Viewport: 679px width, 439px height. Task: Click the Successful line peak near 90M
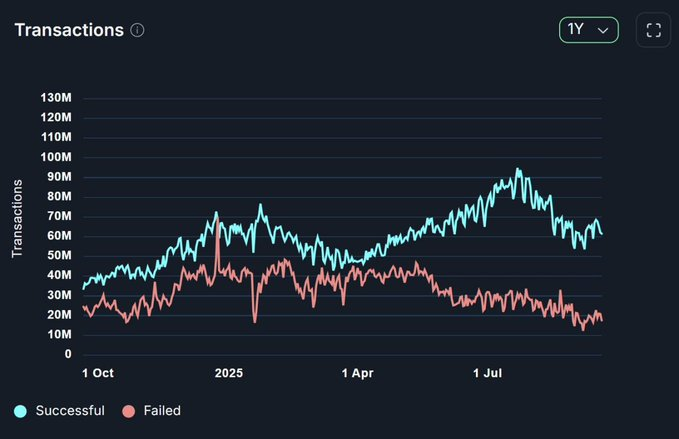pyautogui.click(x=517, y=170)
